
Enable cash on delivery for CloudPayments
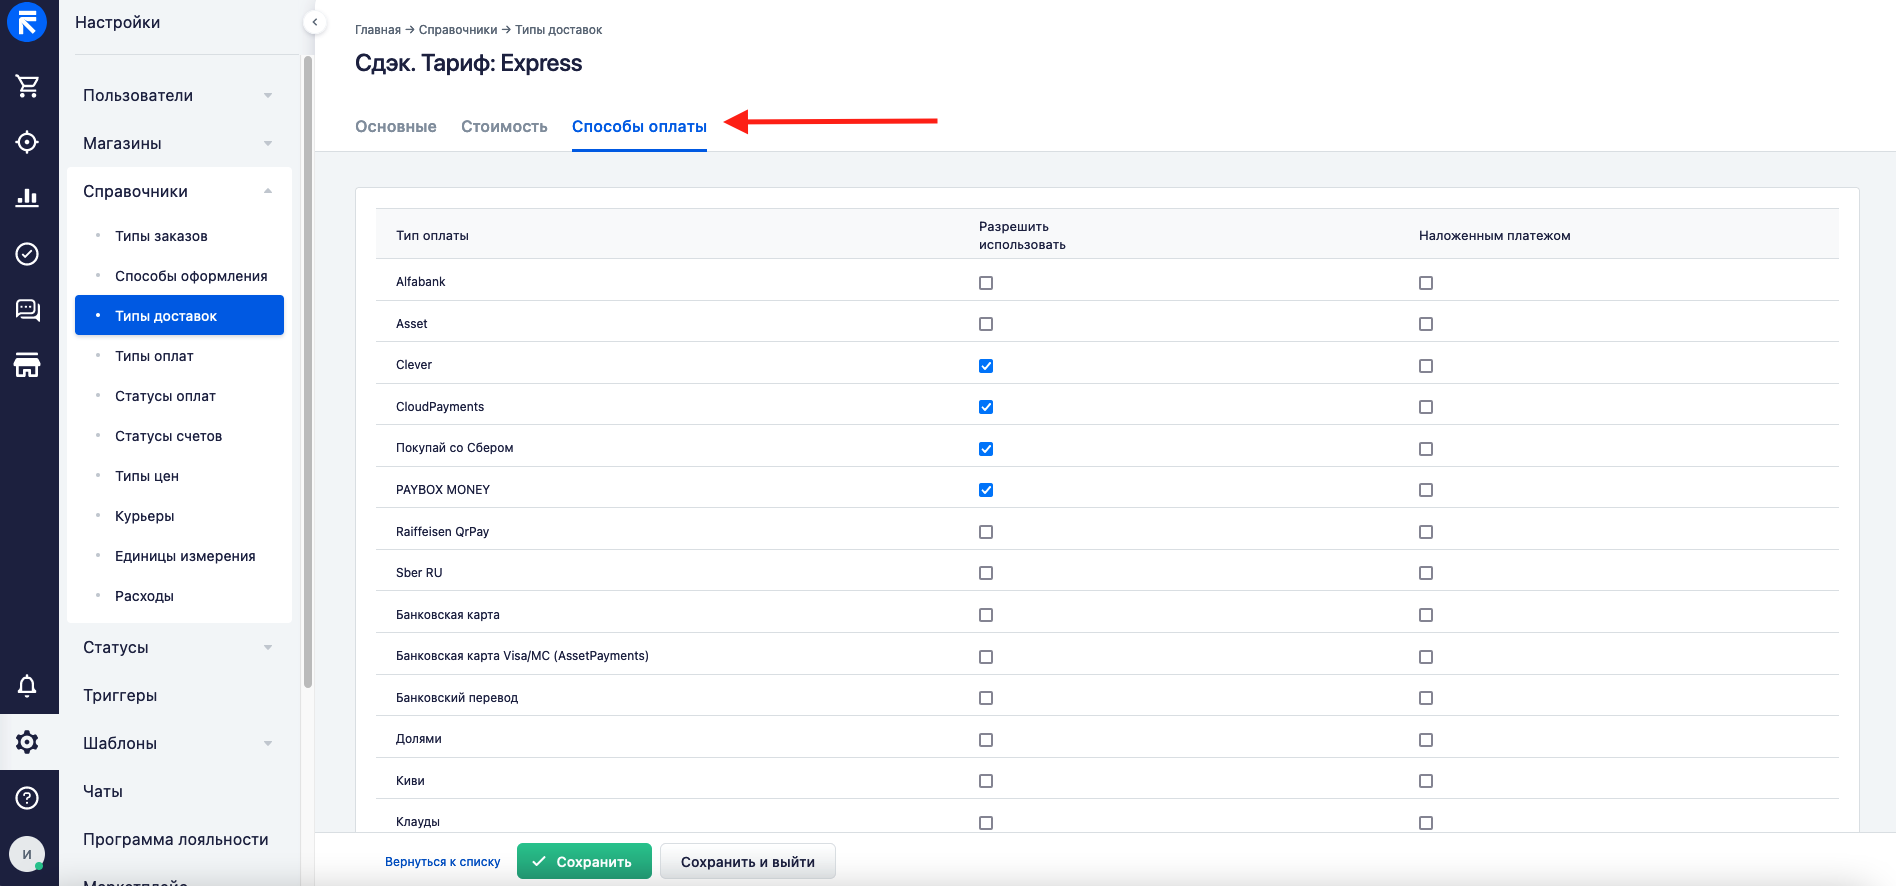(x=1426, y=407)
